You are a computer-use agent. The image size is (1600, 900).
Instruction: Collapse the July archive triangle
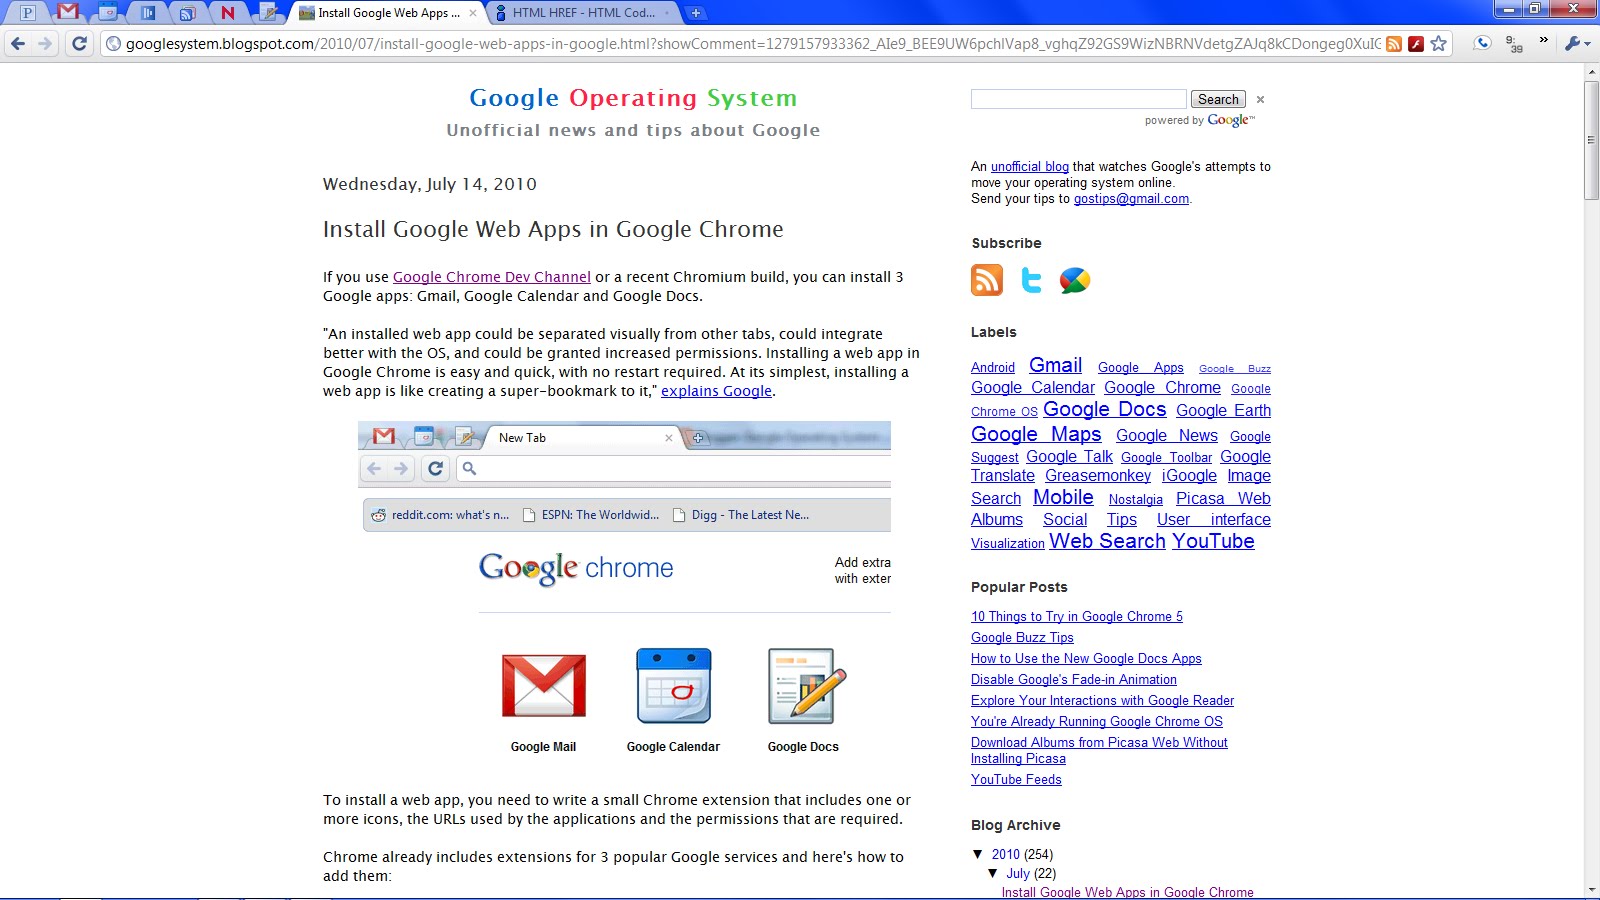tap(993, 873)
